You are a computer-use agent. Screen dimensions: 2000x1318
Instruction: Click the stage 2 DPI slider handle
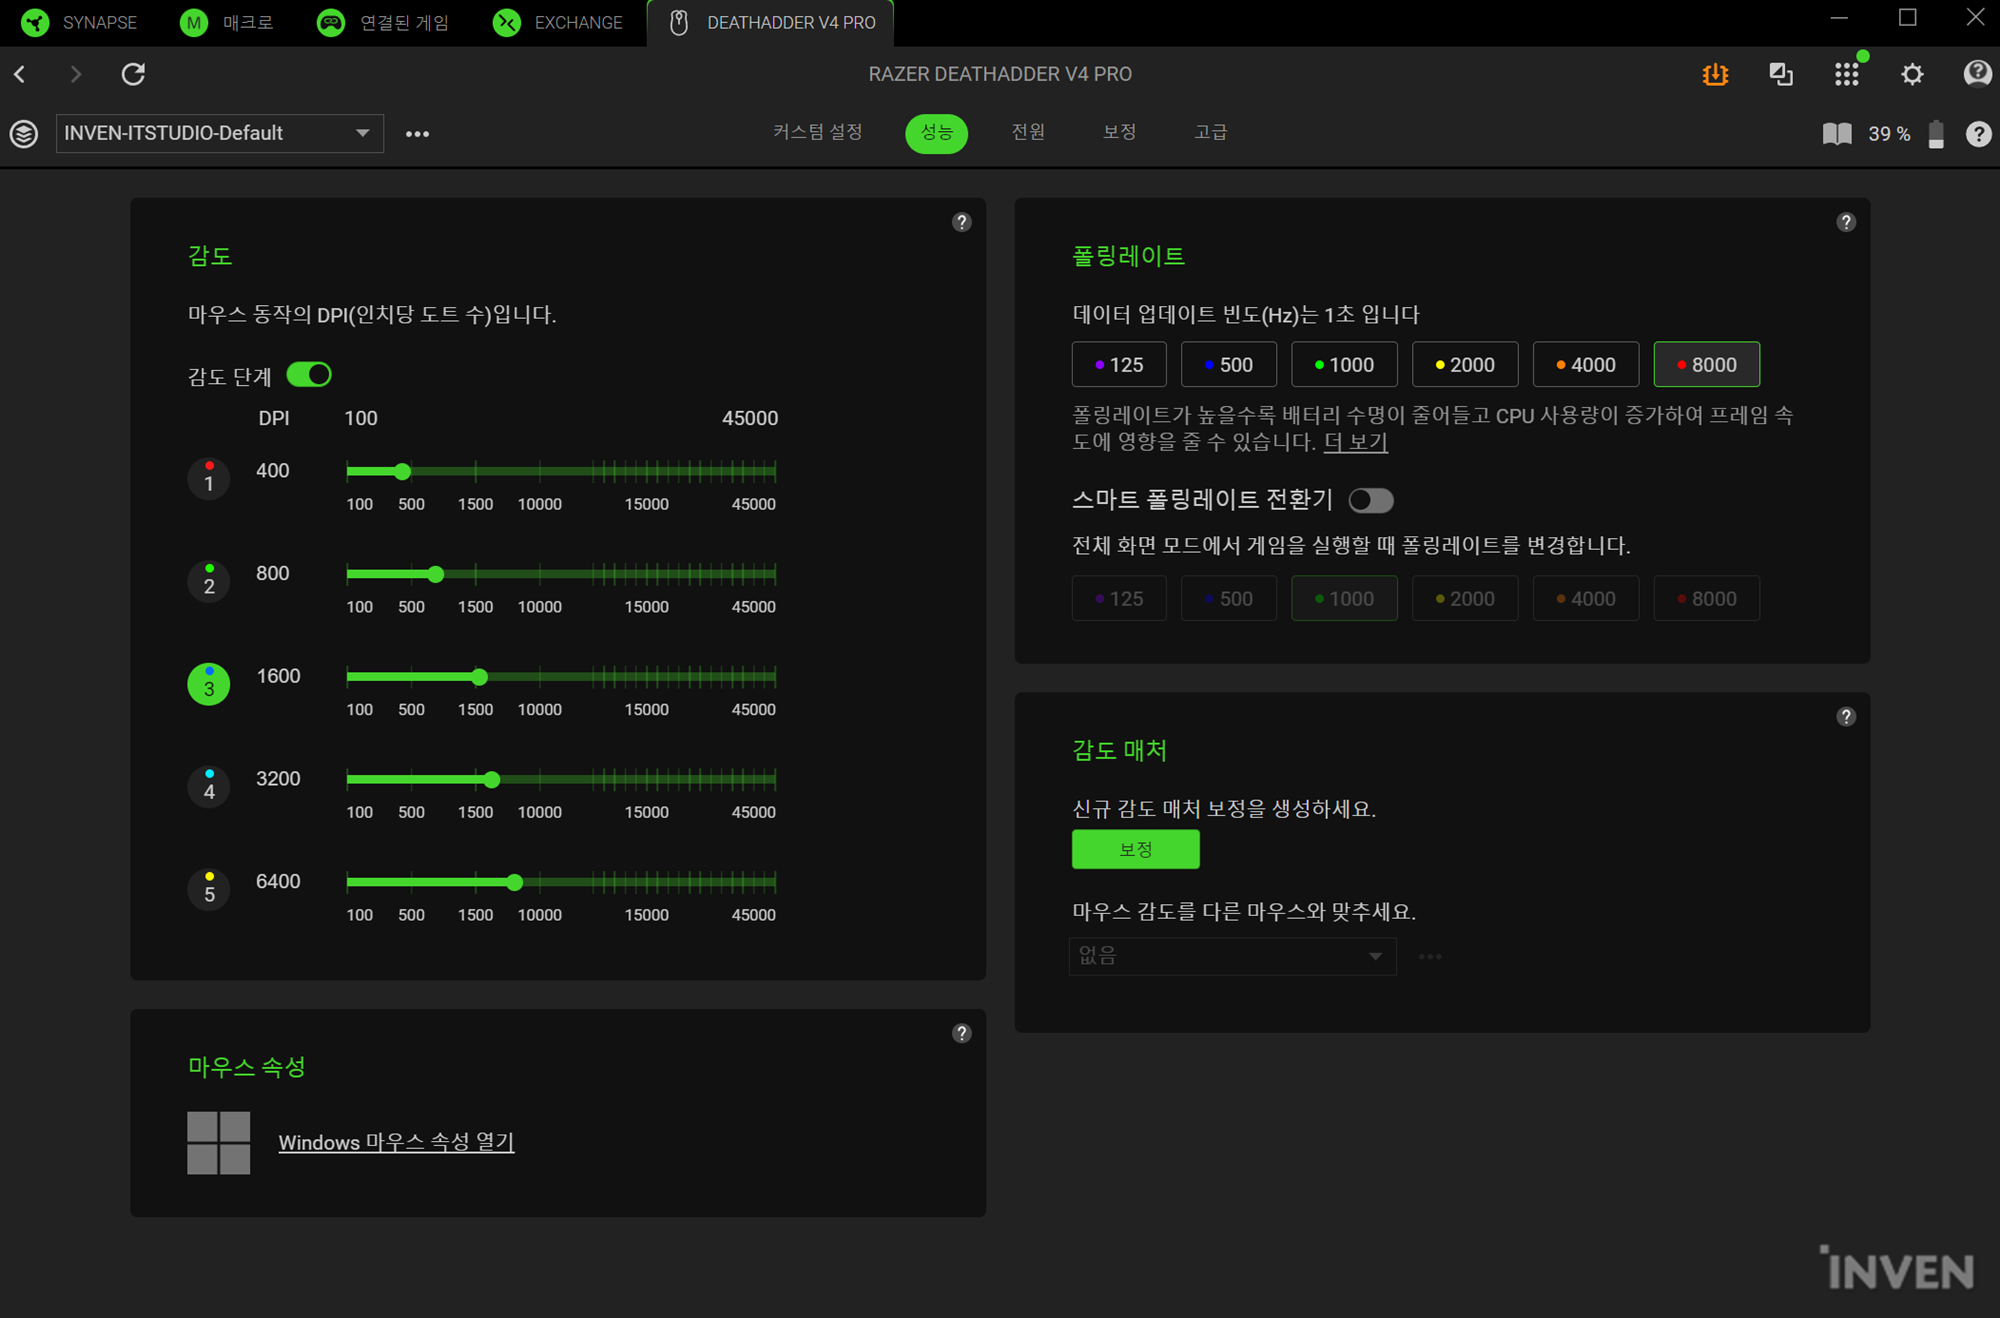click(435, 574)
